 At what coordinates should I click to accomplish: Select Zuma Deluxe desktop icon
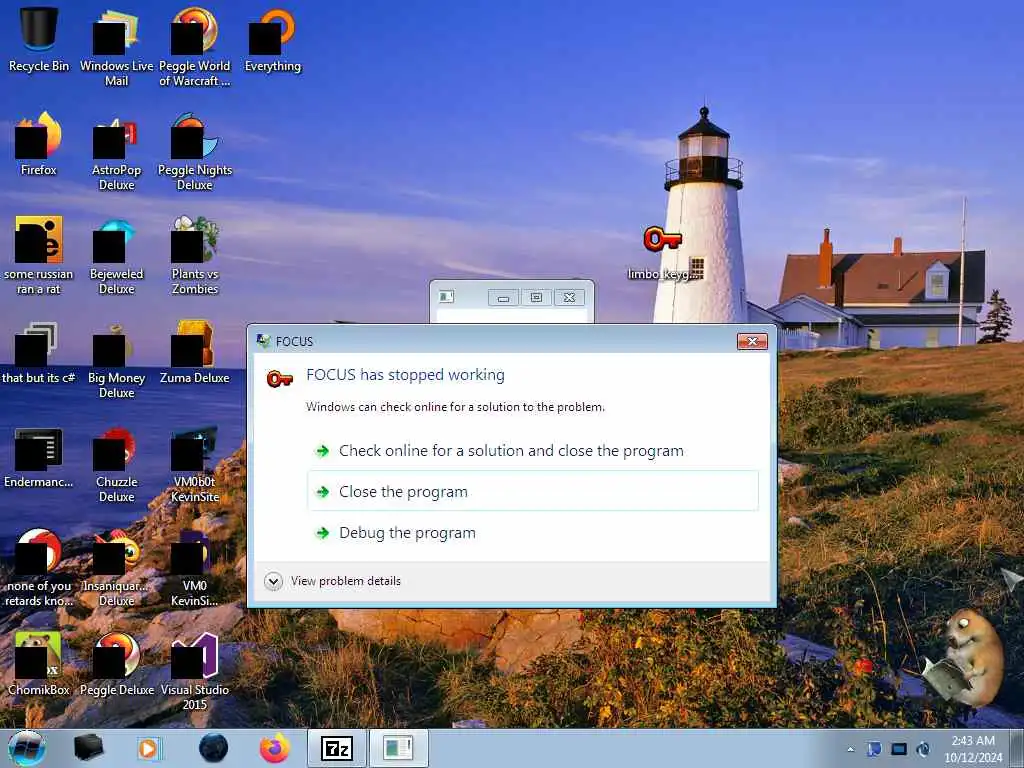[x=195, y=353]
